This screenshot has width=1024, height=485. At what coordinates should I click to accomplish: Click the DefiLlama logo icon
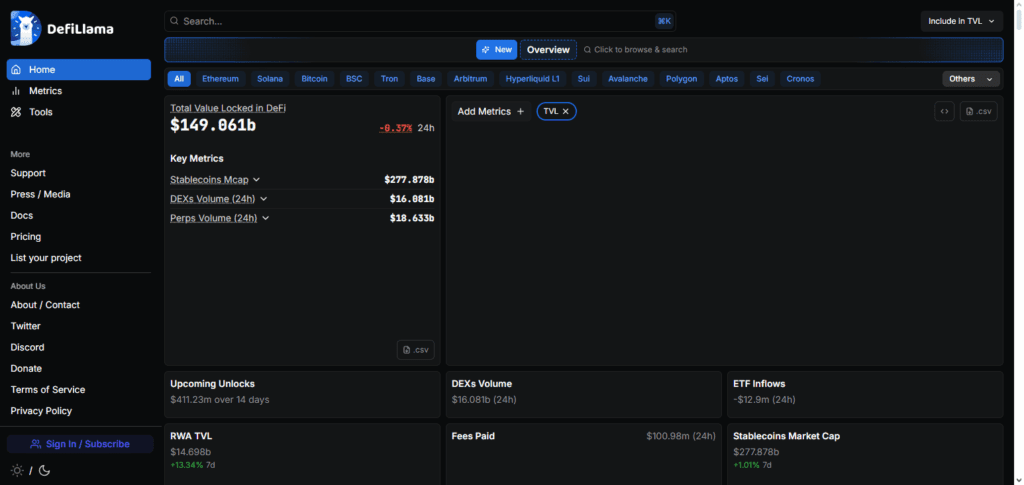(x=25, y=28)
